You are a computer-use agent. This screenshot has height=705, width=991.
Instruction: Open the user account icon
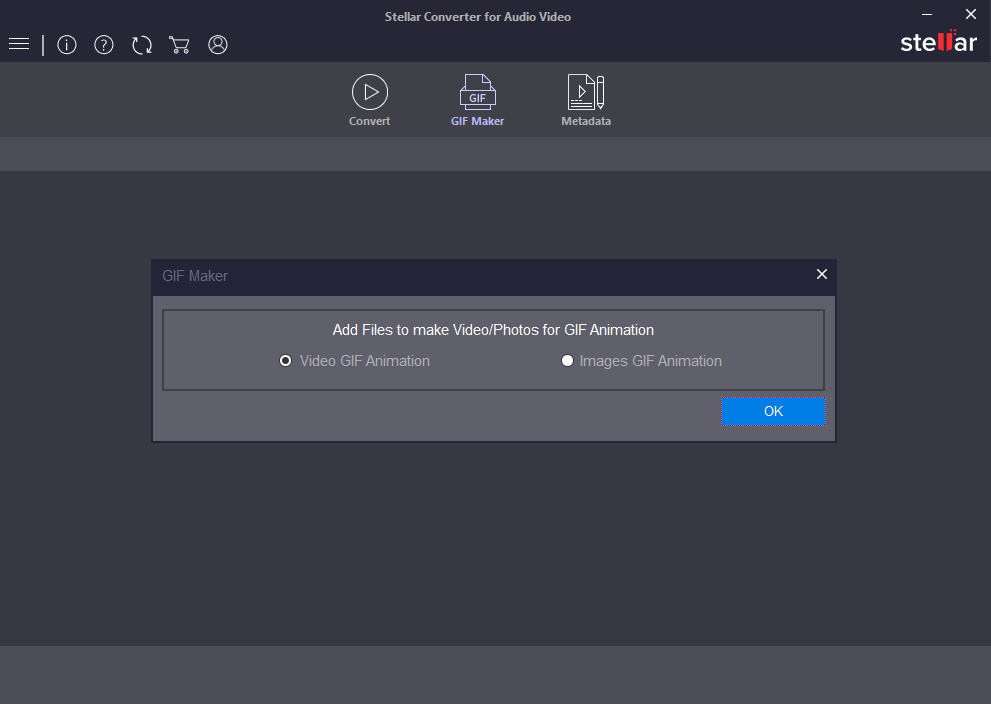(218, 45)
